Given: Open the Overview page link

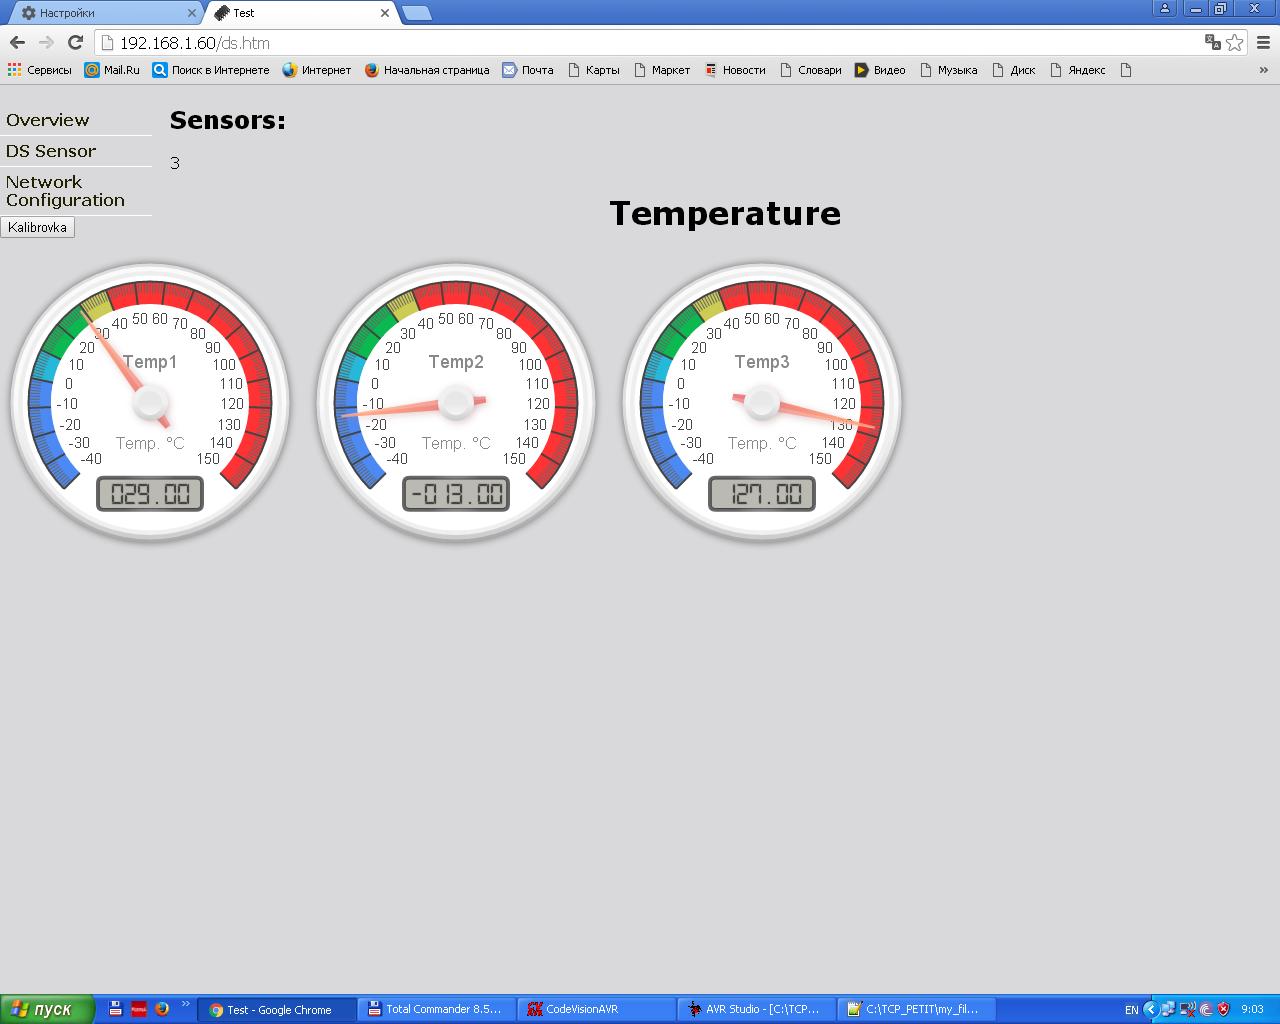Looking at the screenshot, I should pyautogui.click(x=48, y=120).
